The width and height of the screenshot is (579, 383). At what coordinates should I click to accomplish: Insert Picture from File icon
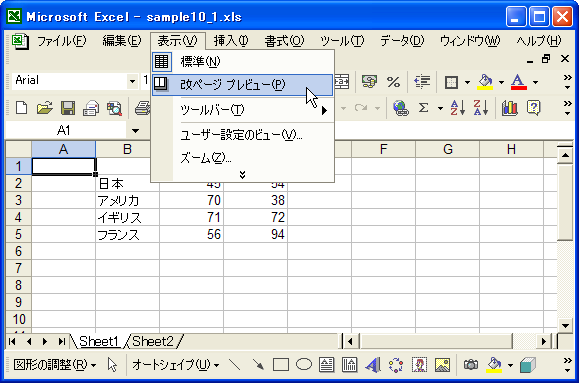[442, 365]
